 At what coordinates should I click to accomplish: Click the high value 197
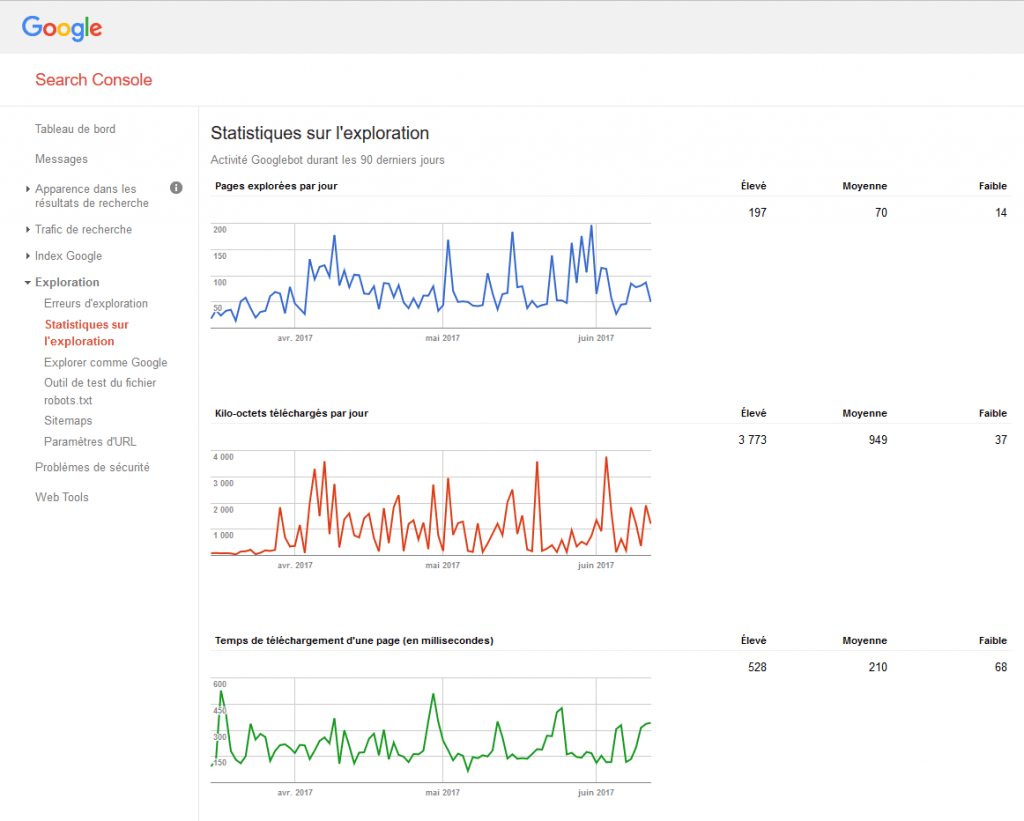click(758, 213)
